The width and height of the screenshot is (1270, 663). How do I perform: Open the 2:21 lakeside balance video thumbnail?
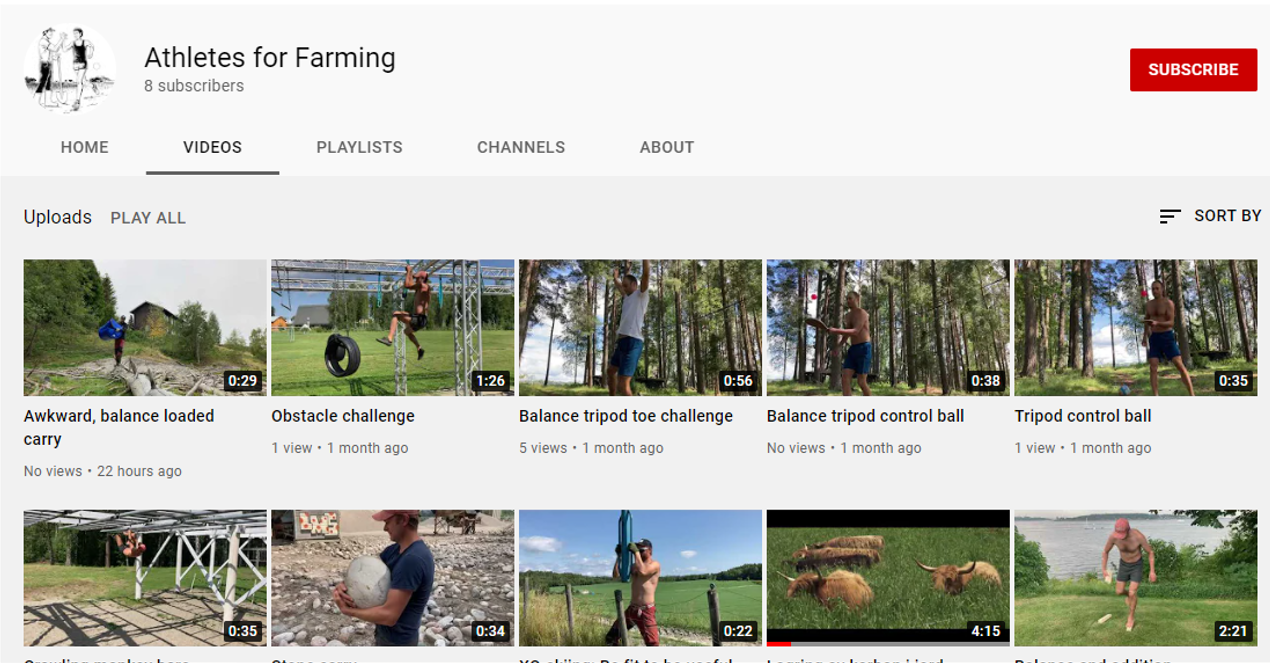pyautogui.click(x=1135, y=578)
